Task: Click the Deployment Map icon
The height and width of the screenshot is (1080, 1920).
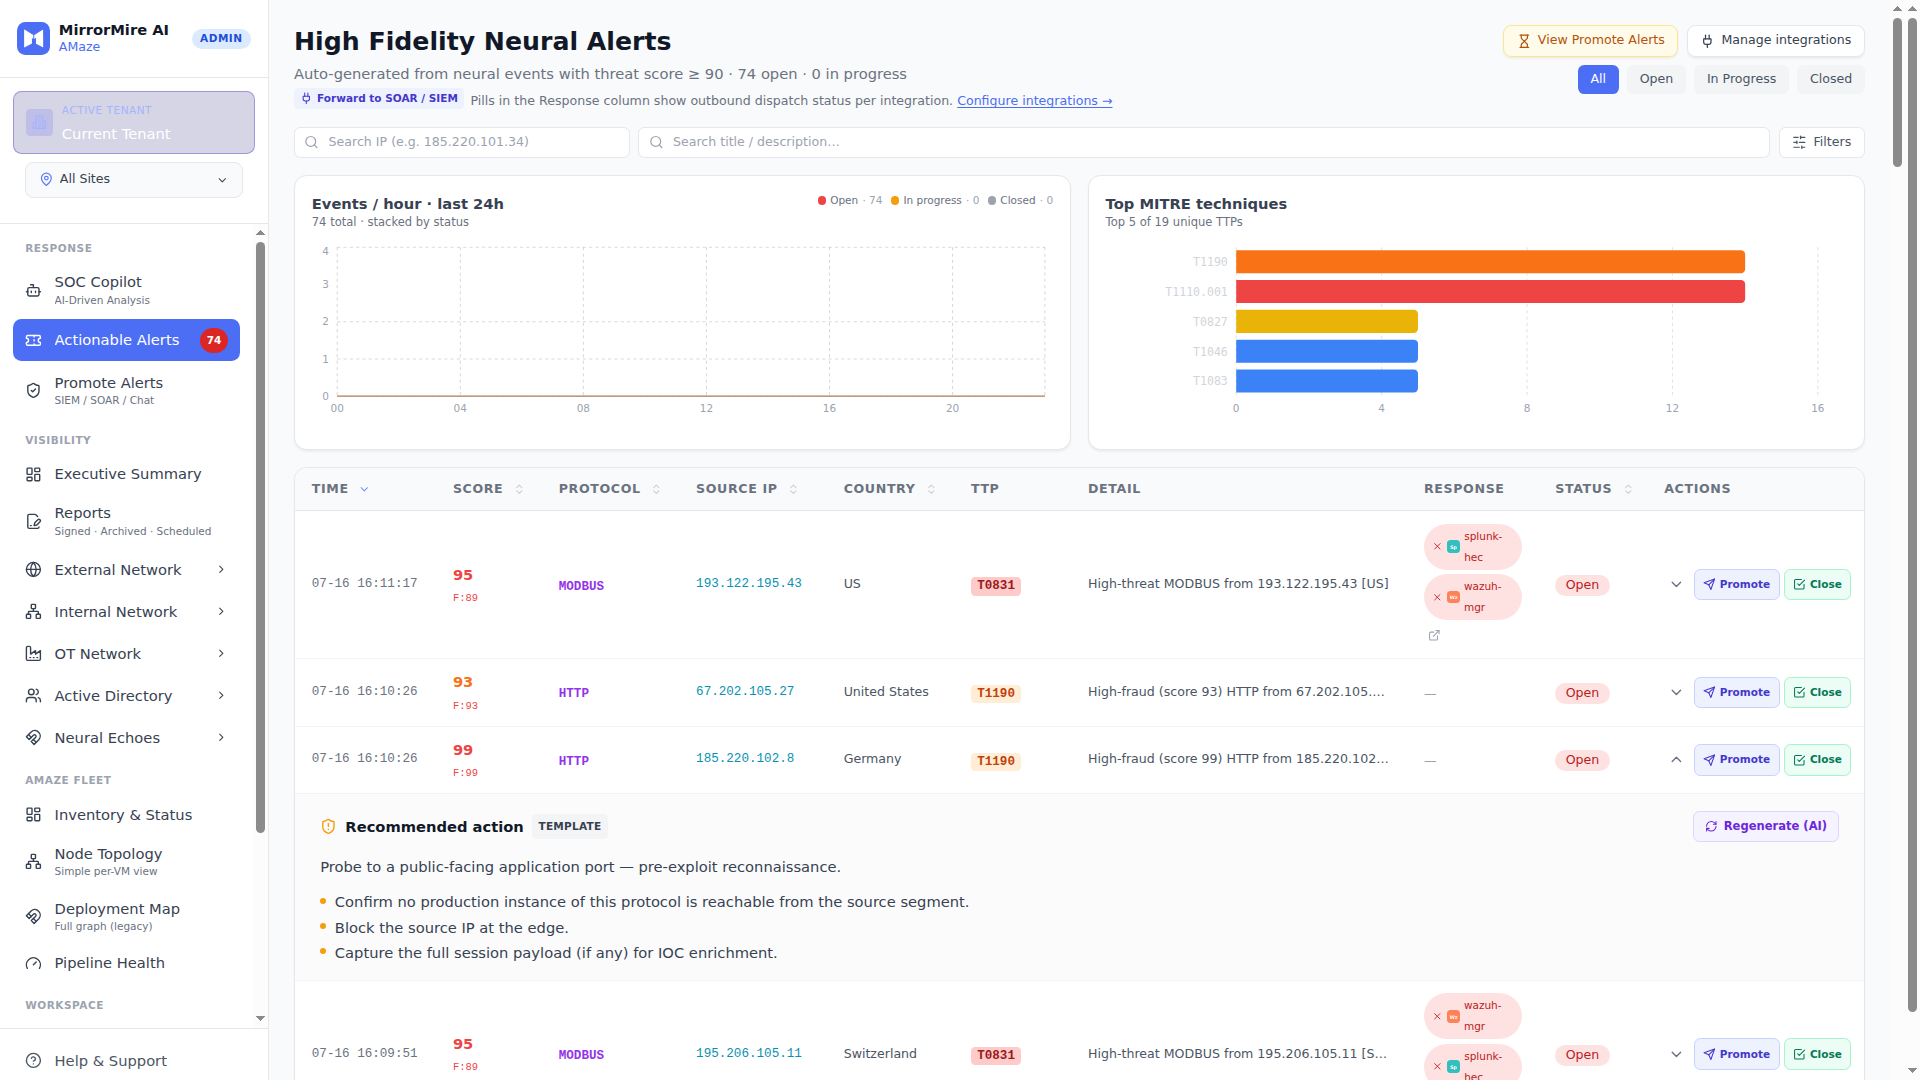Action: coord(33,916)
